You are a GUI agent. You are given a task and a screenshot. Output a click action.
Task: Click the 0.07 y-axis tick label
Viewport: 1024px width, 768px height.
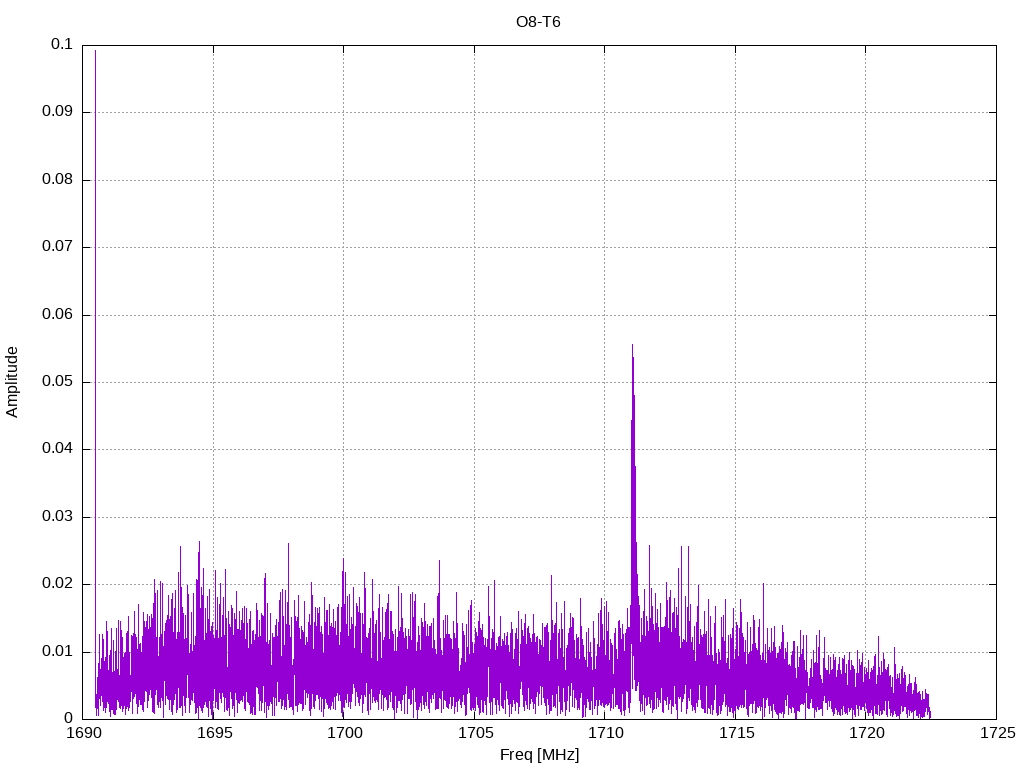[x=57, y=247]
